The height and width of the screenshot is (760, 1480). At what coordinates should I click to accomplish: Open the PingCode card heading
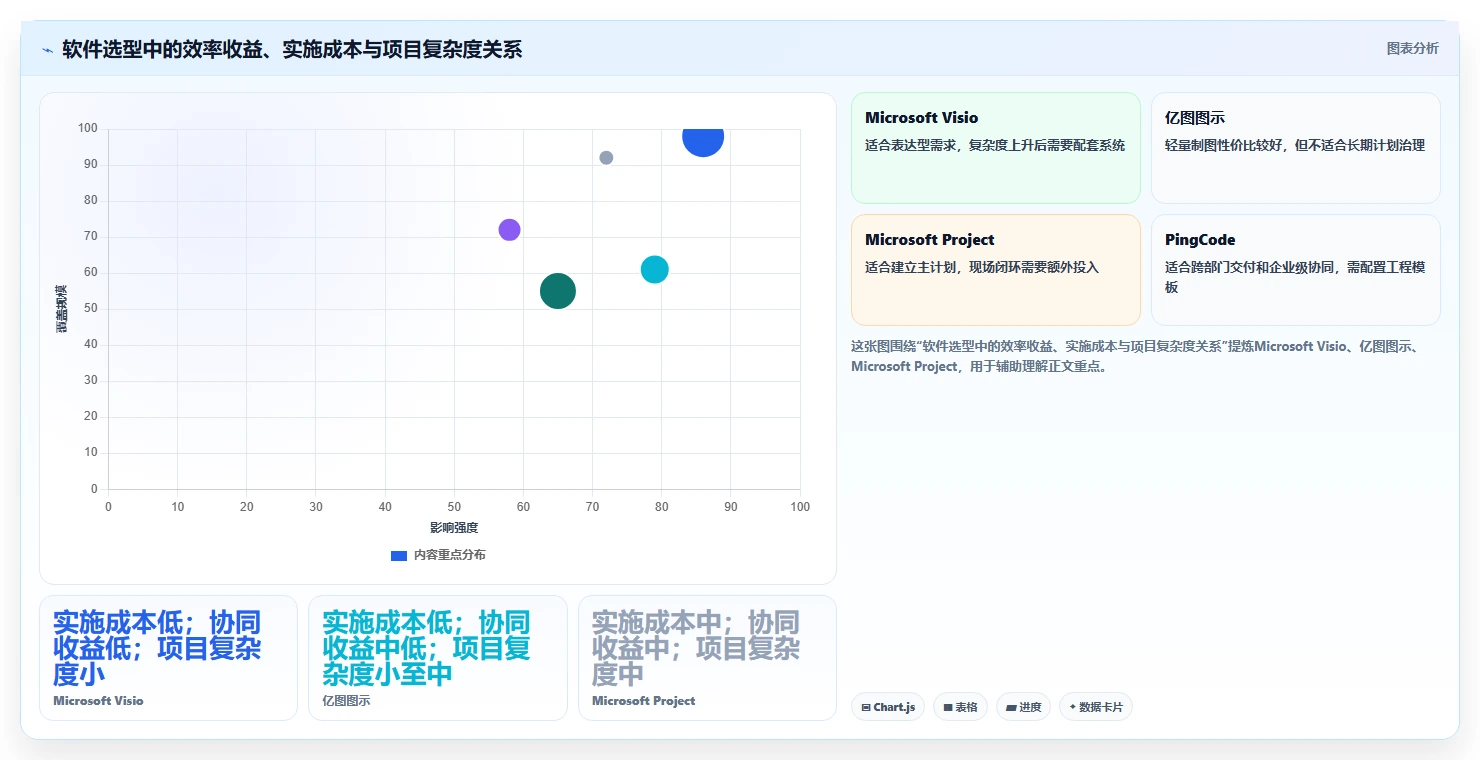click(x=1200, y=240)
